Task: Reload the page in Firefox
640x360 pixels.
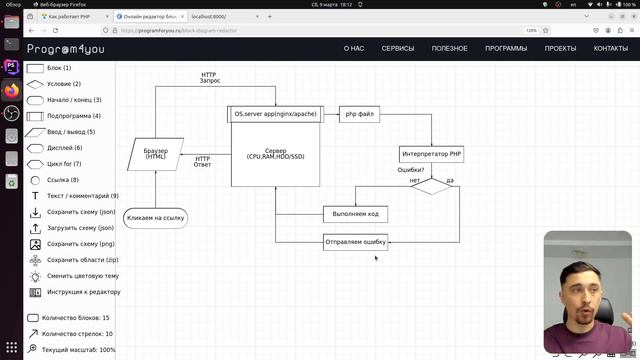Action: pos(56,31)
